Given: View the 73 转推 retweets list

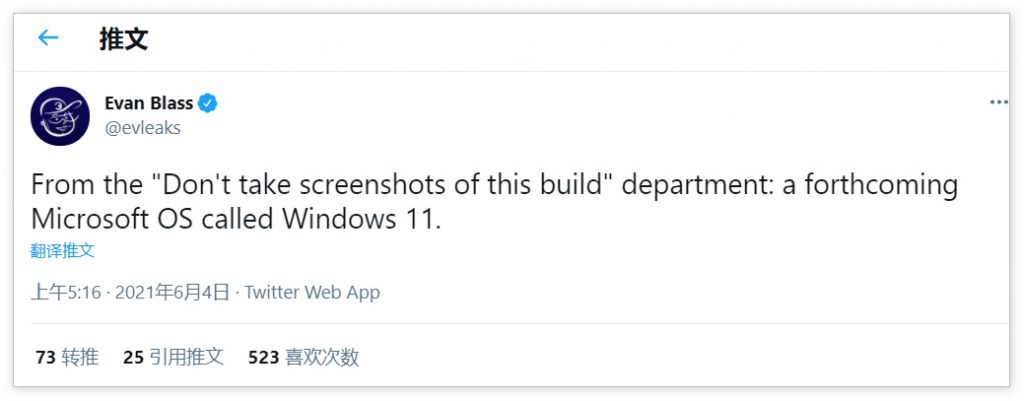Looking at the screenshot, I should (x=66, y=357).
